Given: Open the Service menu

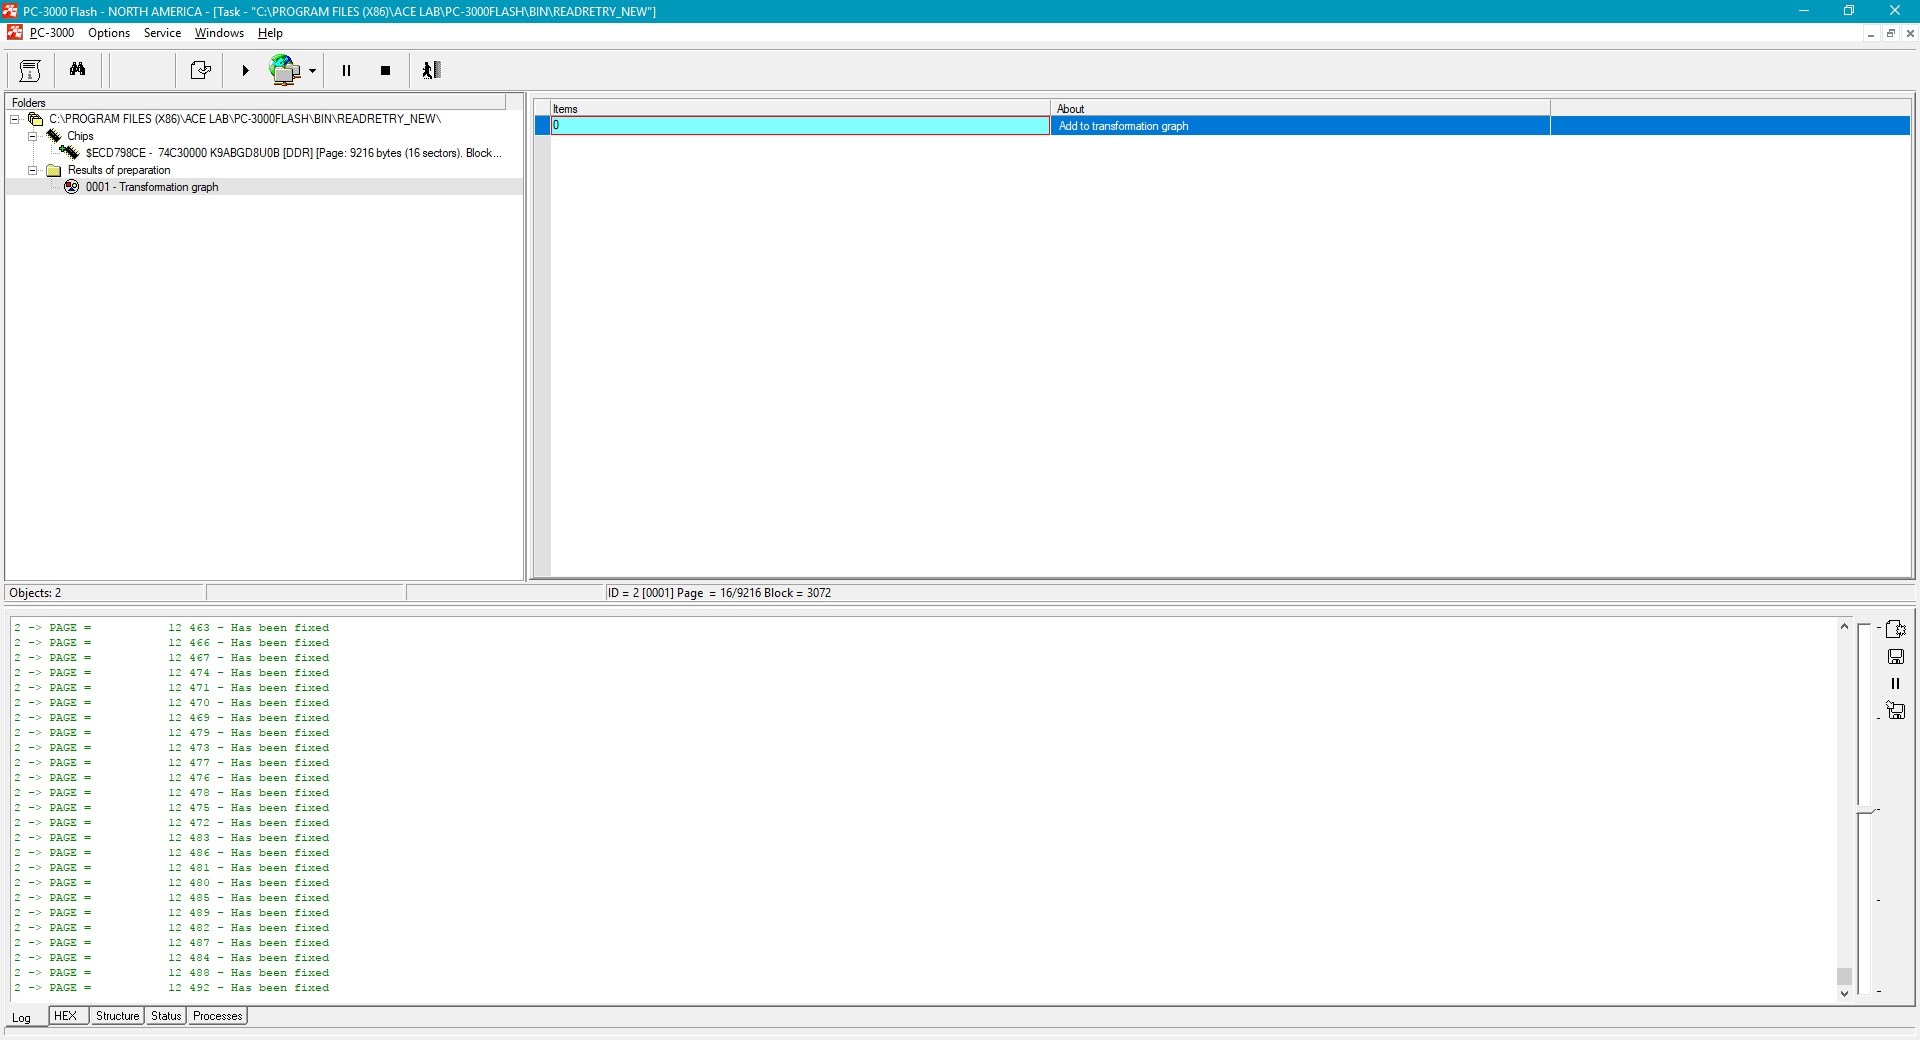Looking at the screenshot, I should pos(162,33).
